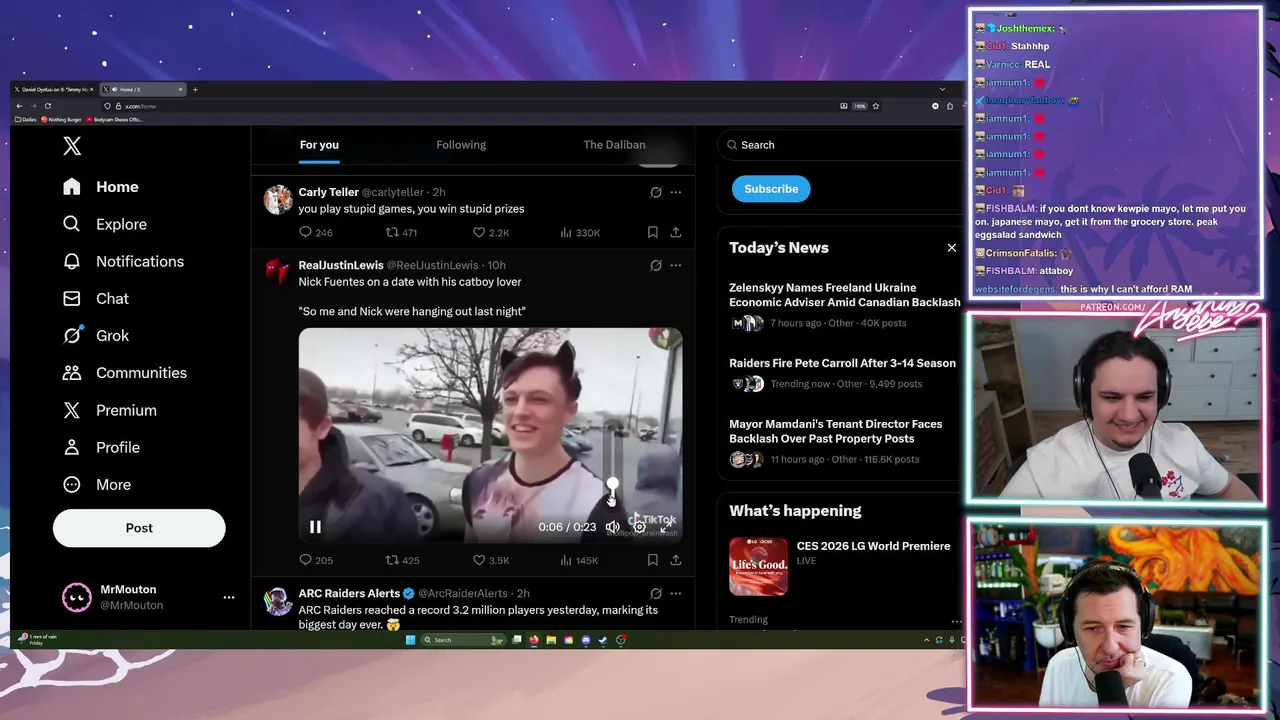Viewport: 1280px width, 720px height.
Task: Open Grok explain on ARC Raiders post
Action: (x=655, y=593)
